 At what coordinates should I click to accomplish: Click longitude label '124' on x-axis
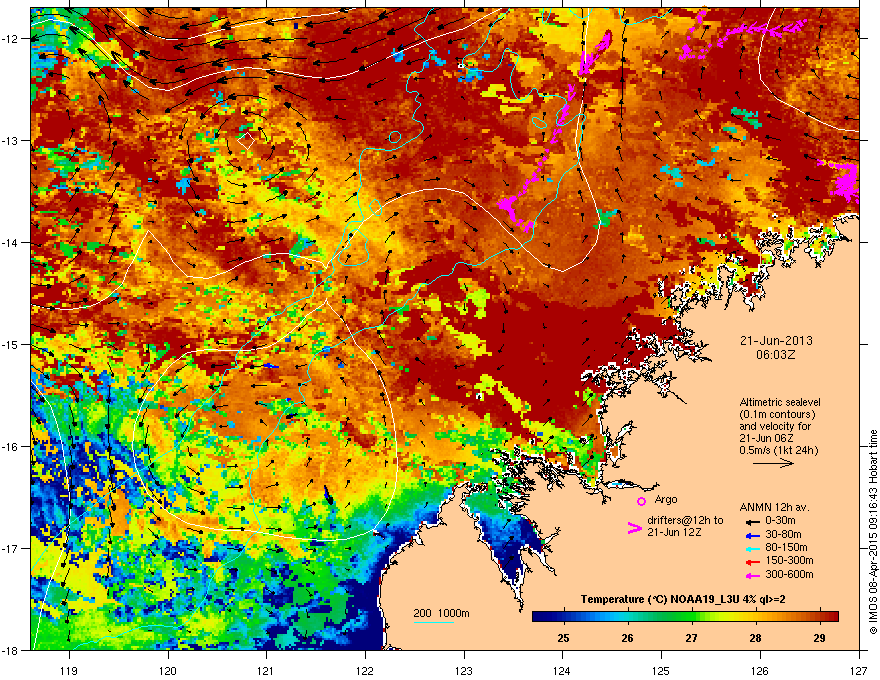pyautogui.click(x=562, y=670)
